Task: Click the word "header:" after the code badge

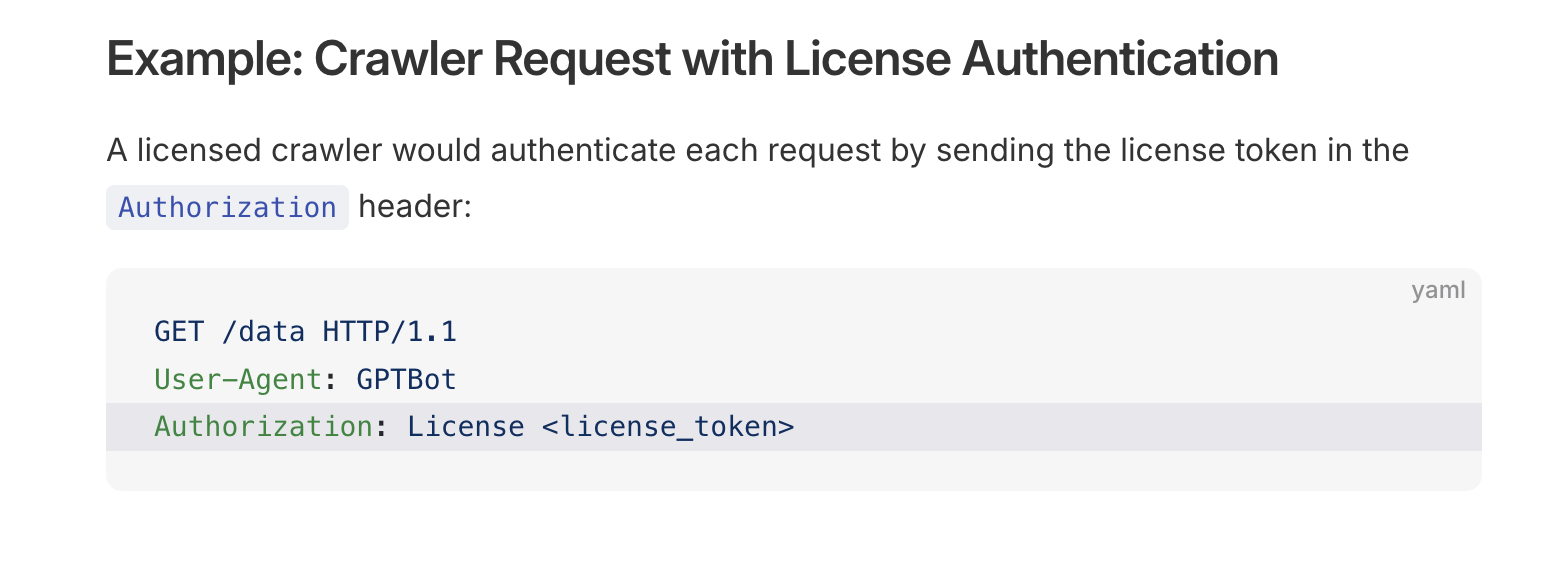Action: pyautogui.click(x=414, y=207)
